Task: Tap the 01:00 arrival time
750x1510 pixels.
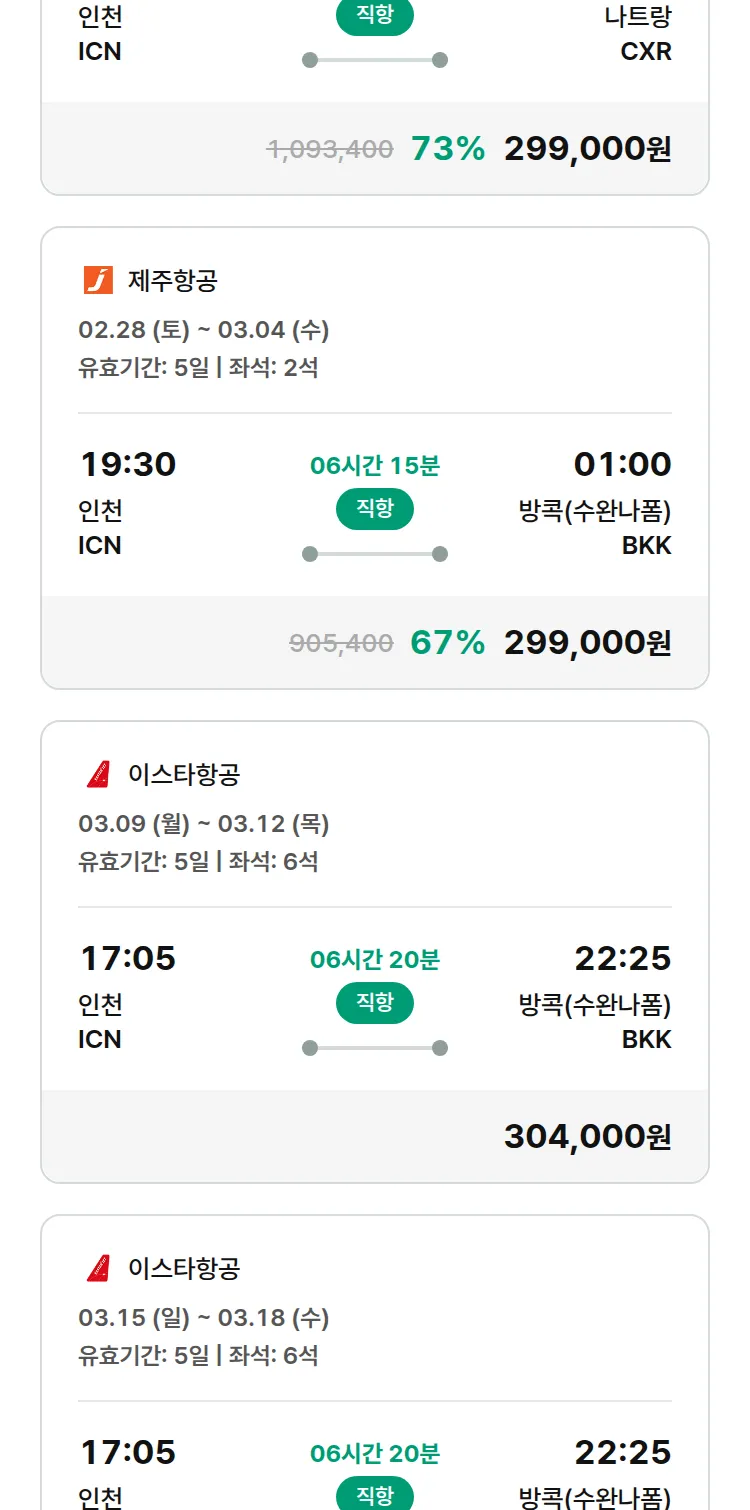Action: coord(622,465)
